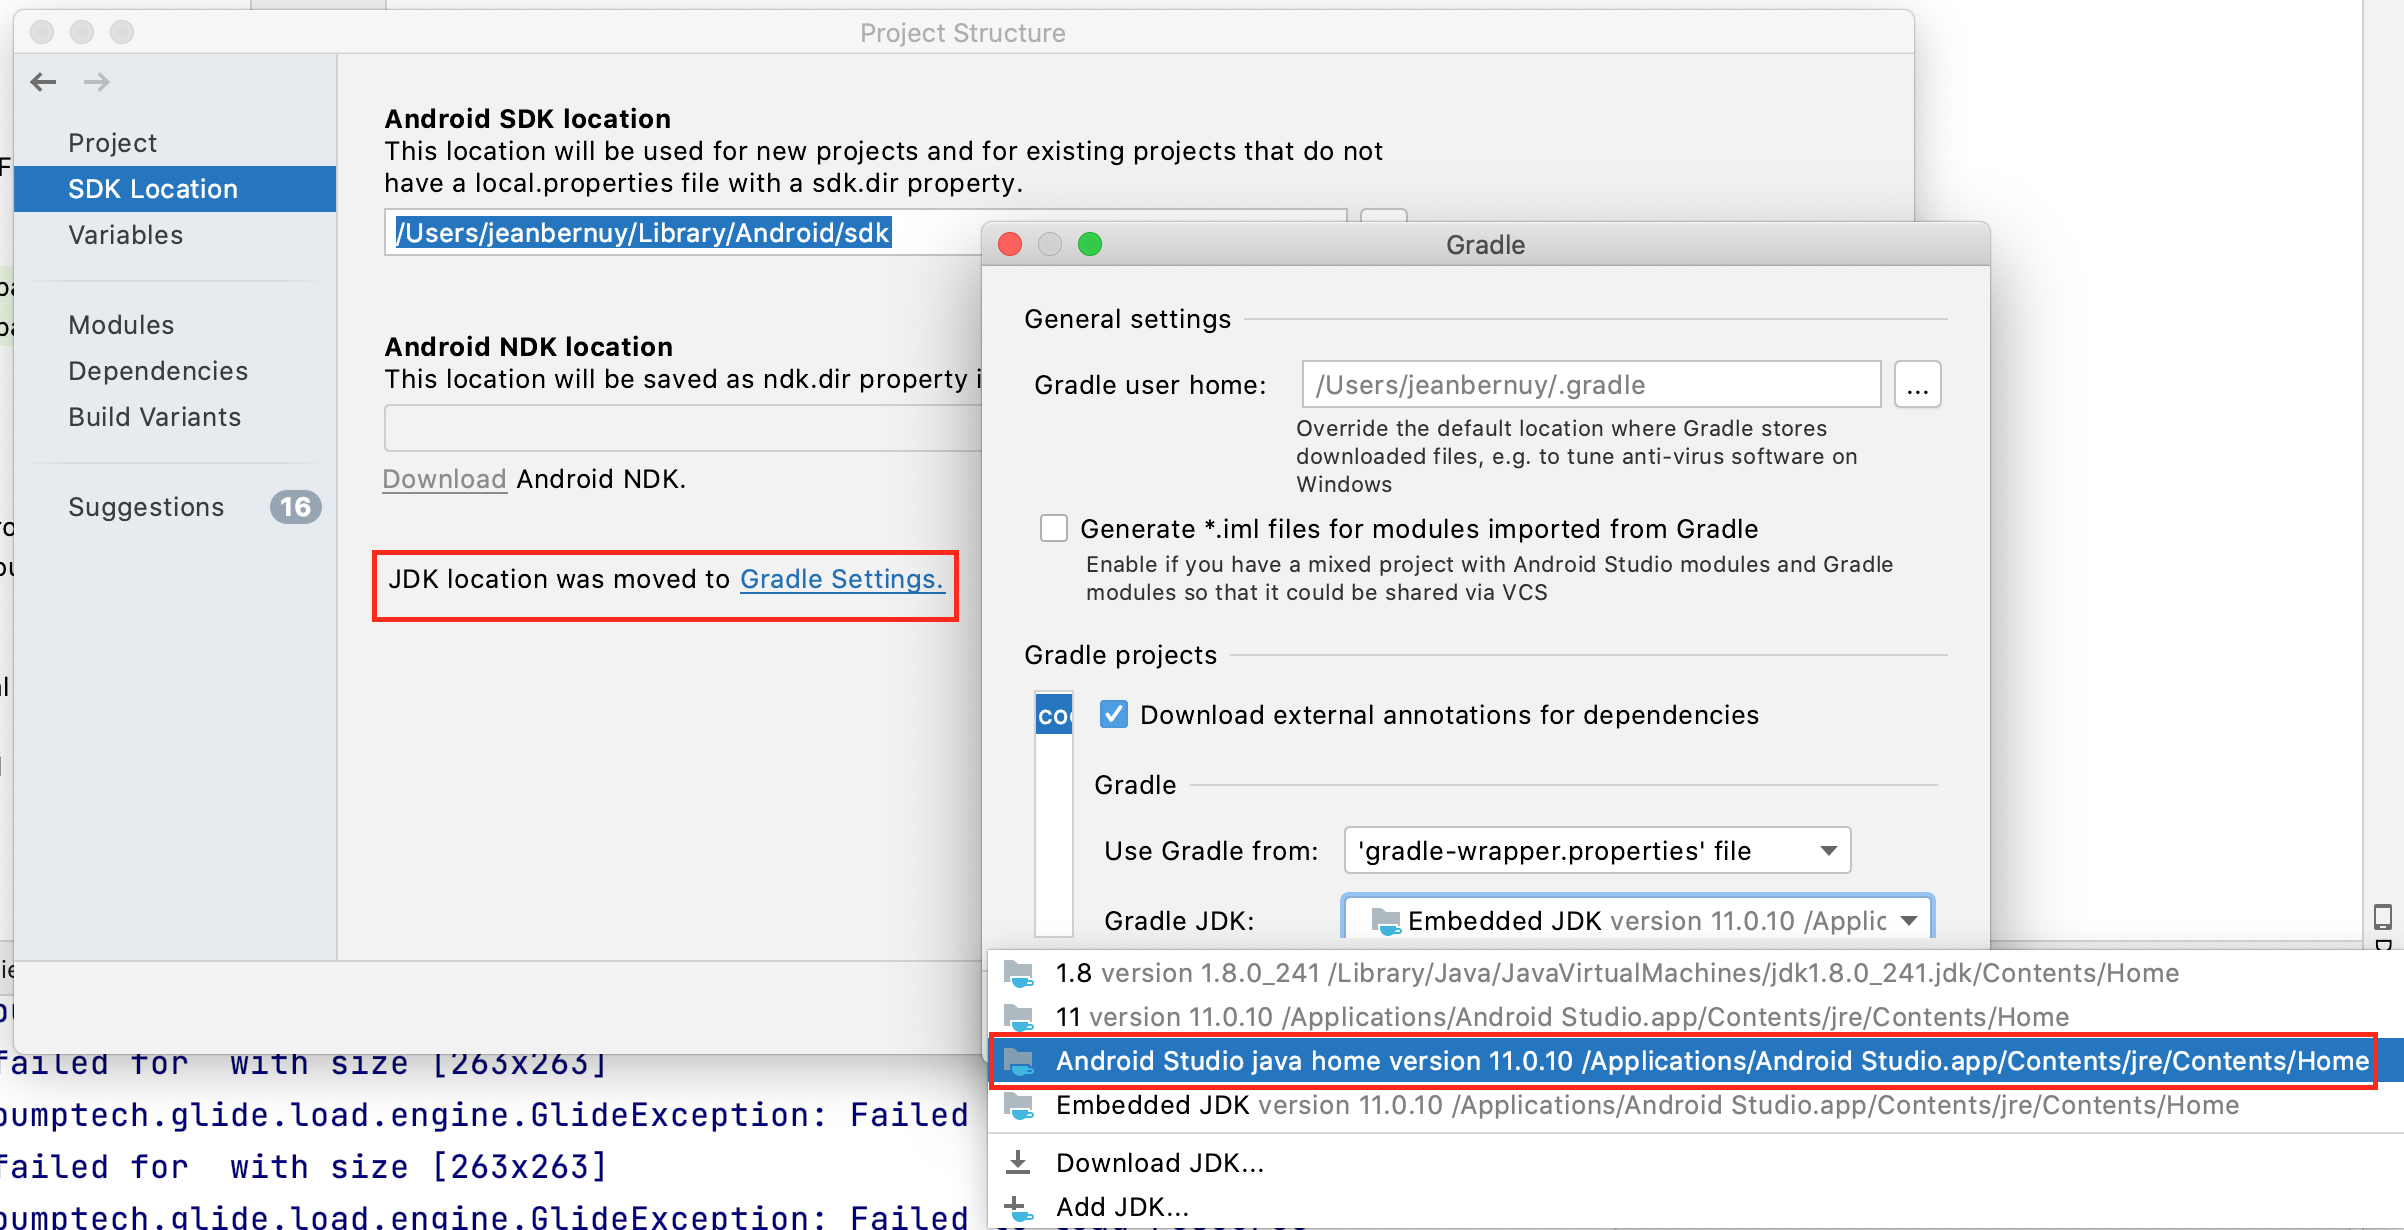Open the Gradle Settings link

pyautogui.click(x=841, y=579)
